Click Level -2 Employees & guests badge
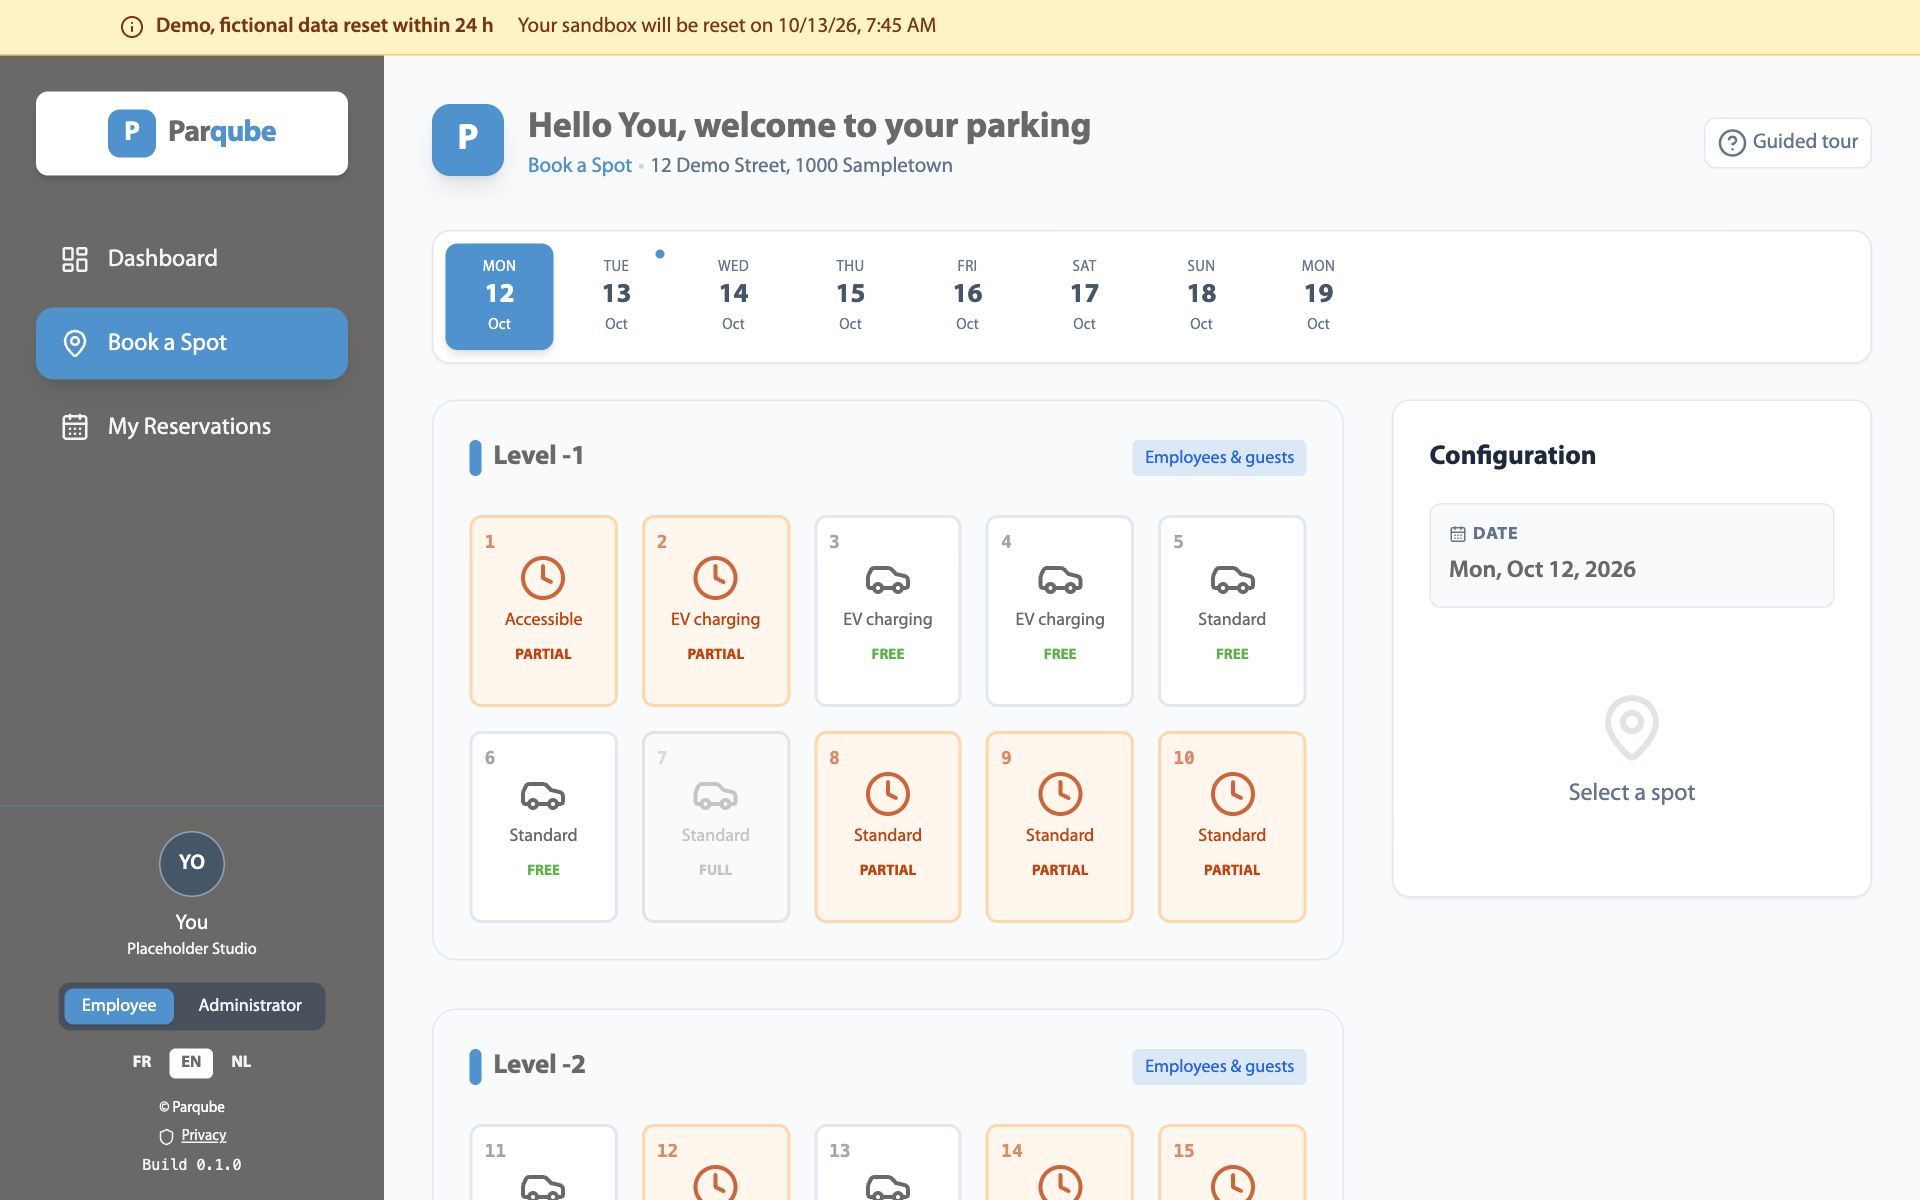 coord(1219,1067)
